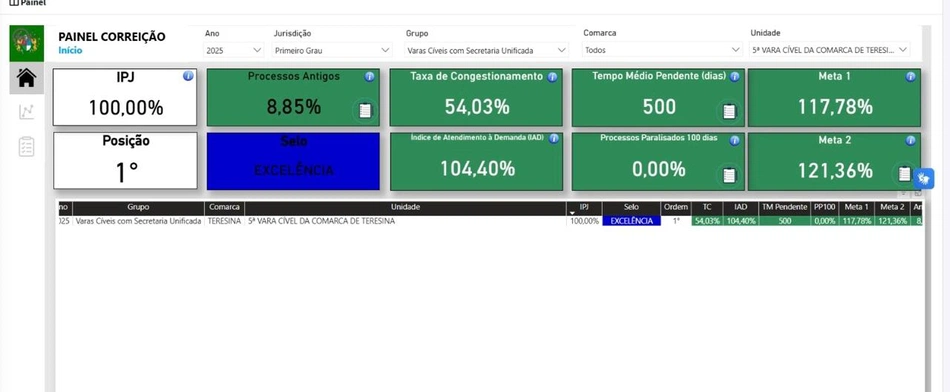Sort table by TC column header
Screen dimensions: 950x392
(706, 207)
